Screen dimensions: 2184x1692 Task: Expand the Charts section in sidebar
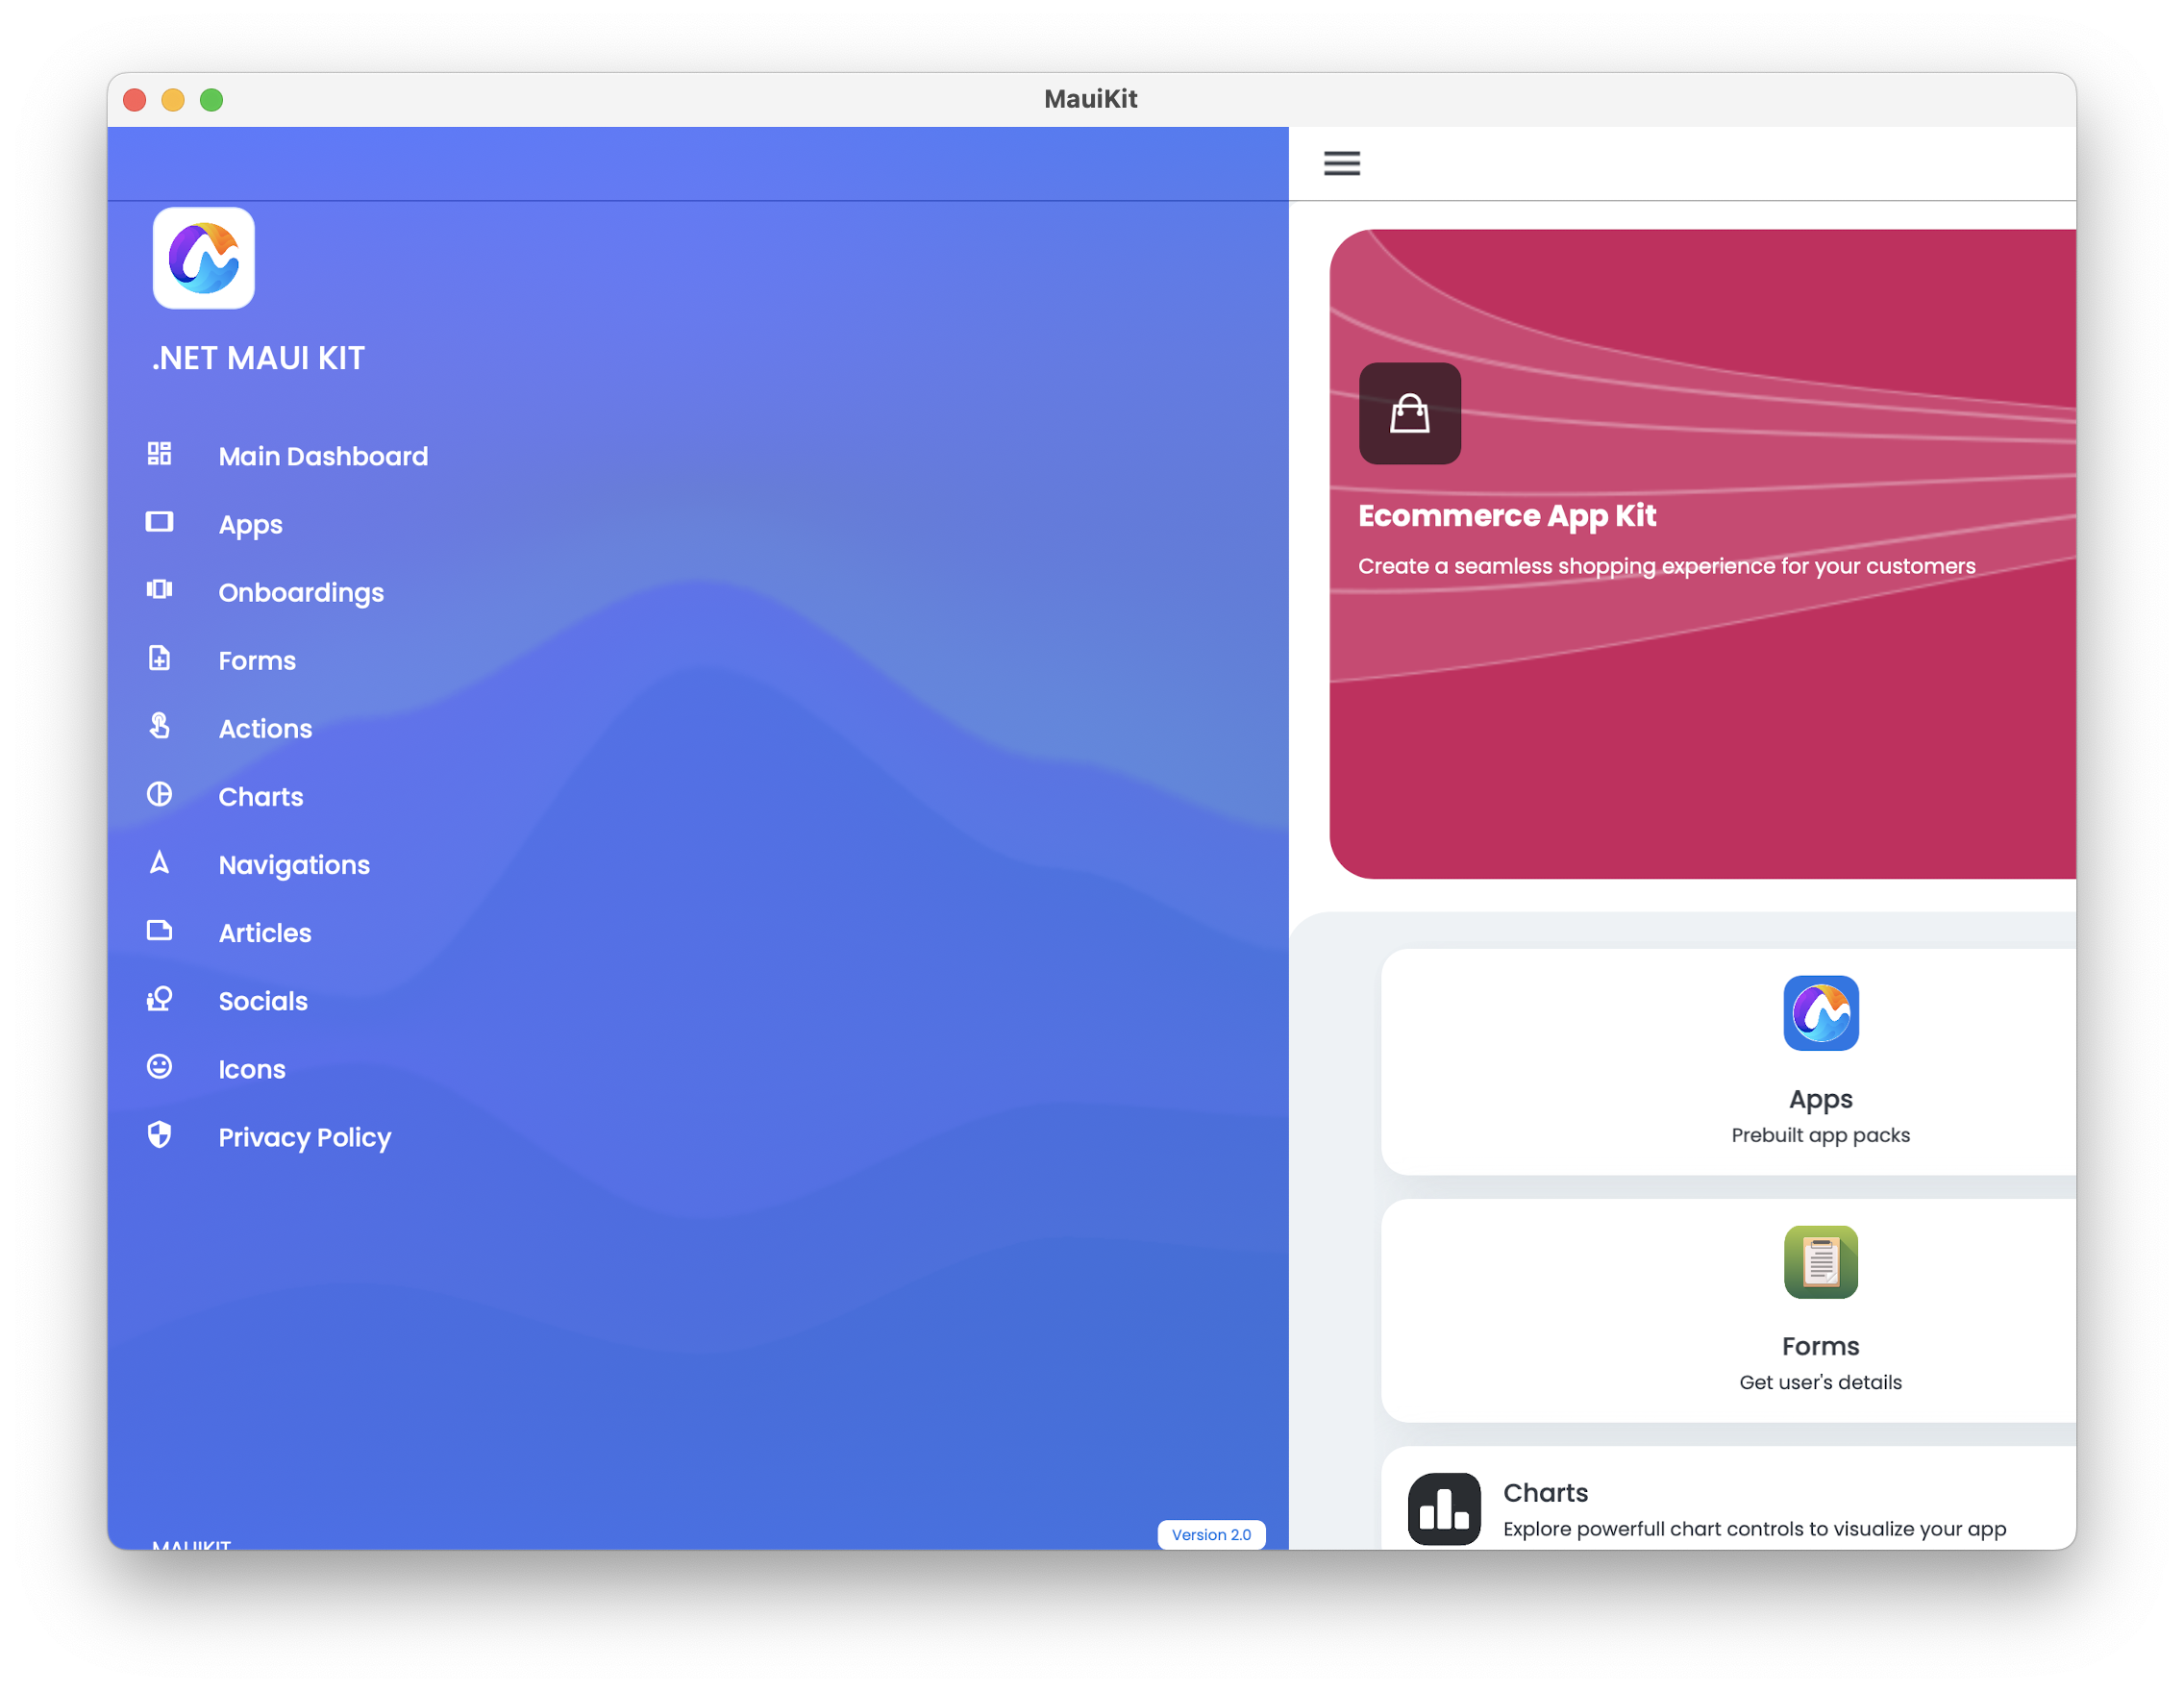[x=261, y=796]
